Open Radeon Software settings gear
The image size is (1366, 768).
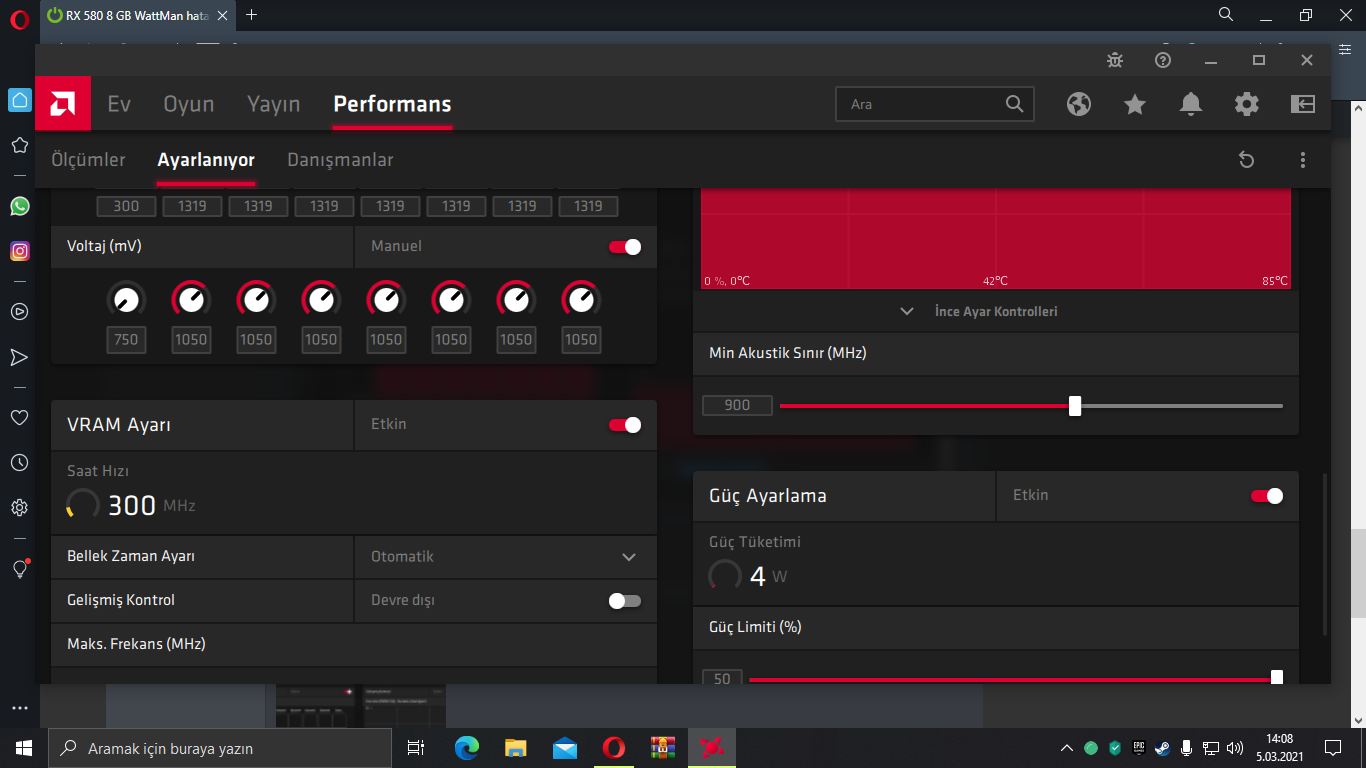tap(1247, 104)
